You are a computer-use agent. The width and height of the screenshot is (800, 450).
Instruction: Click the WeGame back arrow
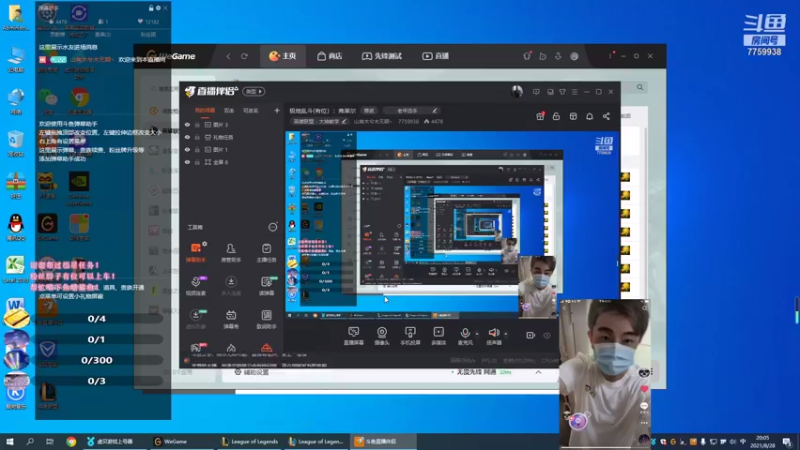pos(229,56)
